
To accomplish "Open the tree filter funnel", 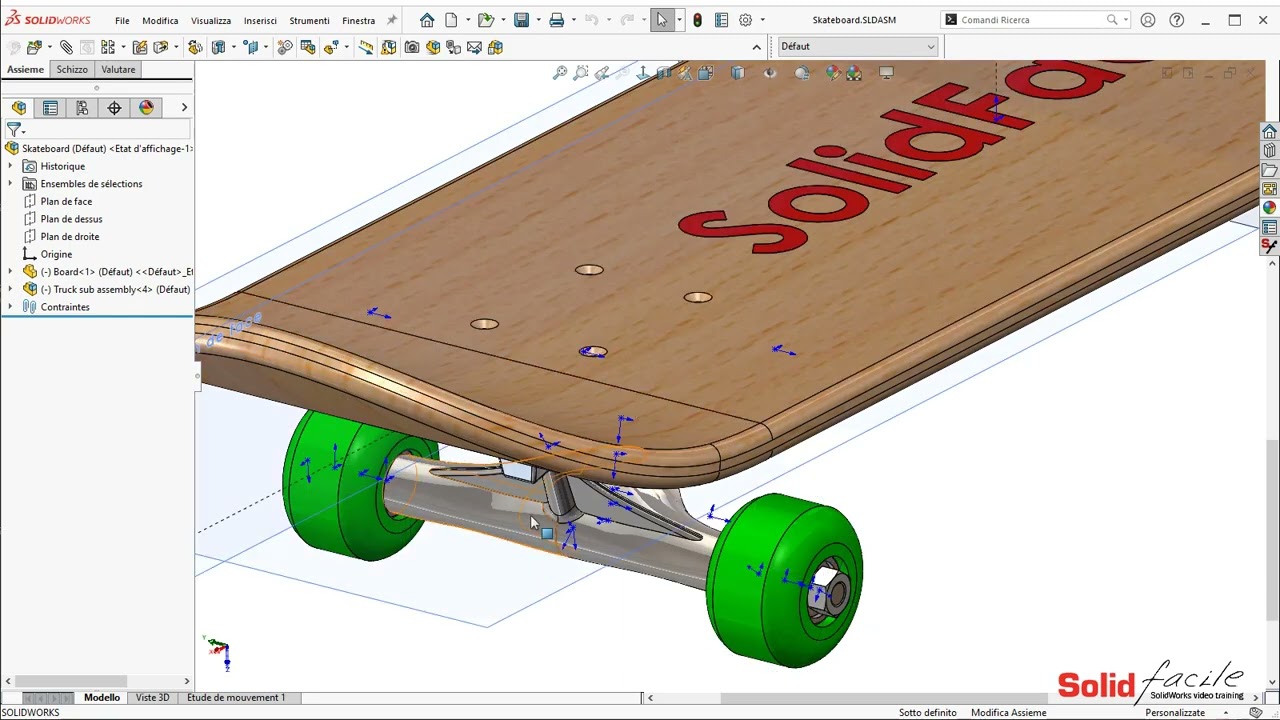I will pyautogui.click(x=13, y=130).
